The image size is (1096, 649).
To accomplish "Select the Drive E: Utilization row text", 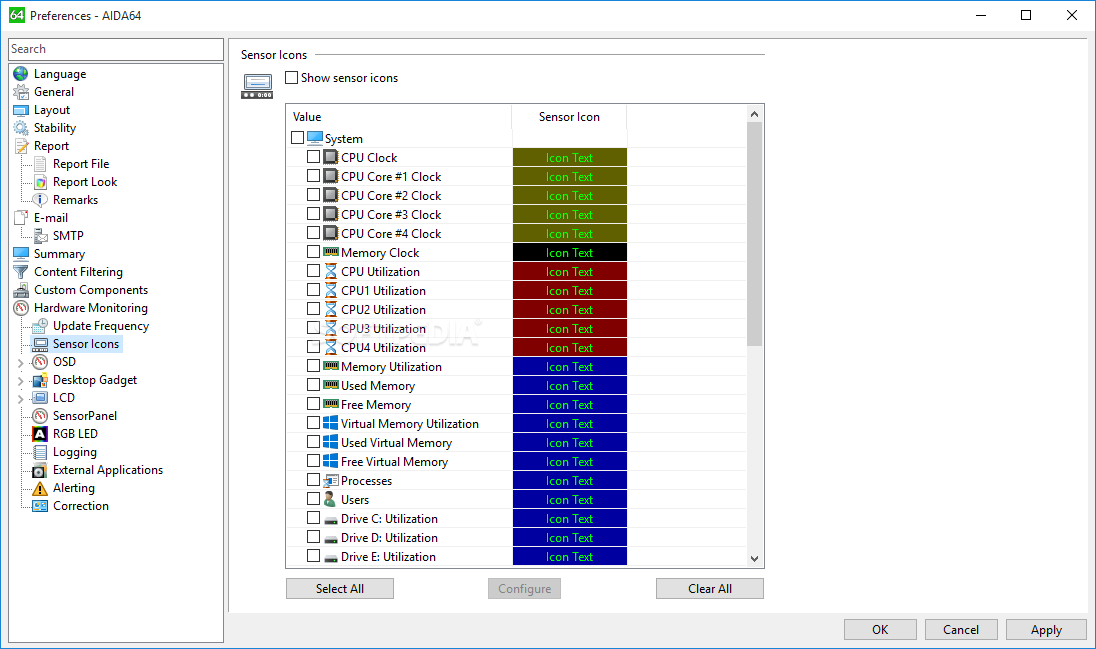I will pyautogui.click(x=389, y=557).
